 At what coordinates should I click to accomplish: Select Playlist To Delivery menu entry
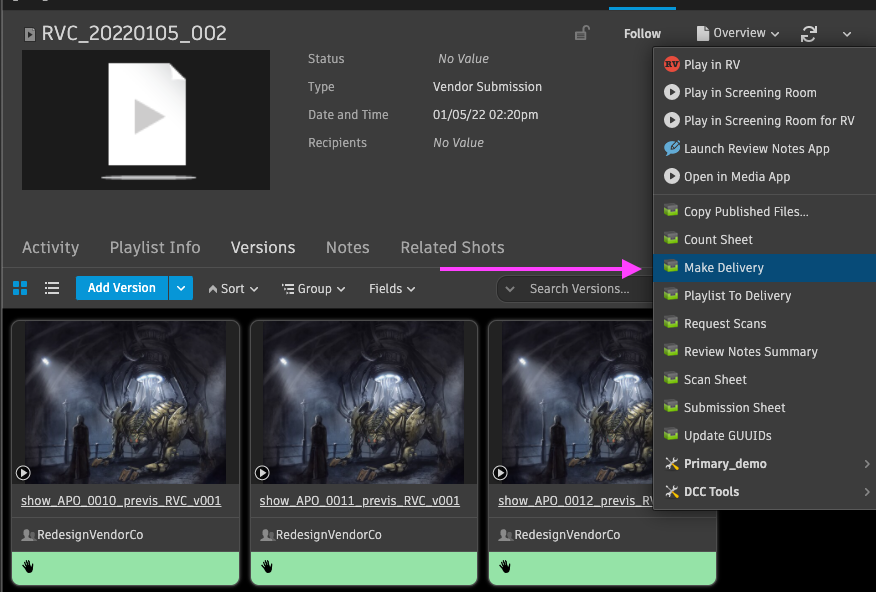(x=764, y=295)
